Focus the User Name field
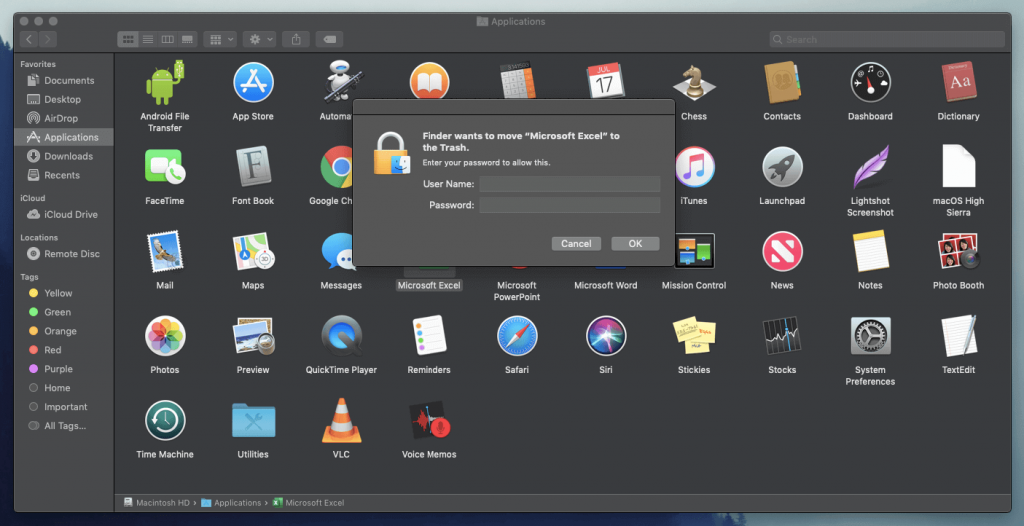 coord(569,184)
